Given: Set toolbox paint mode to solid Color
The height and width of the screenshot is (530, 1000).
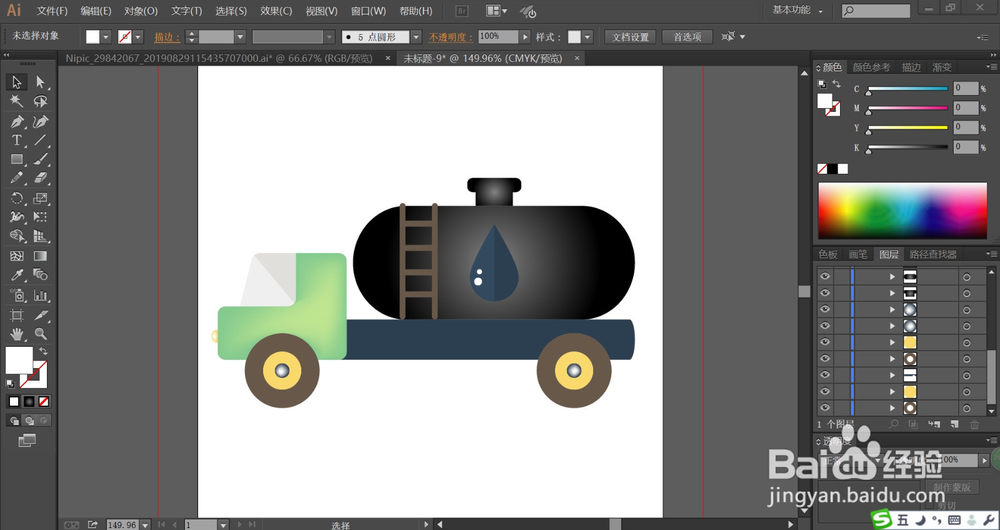Looking at the screenshot, I should click(14, 402).
